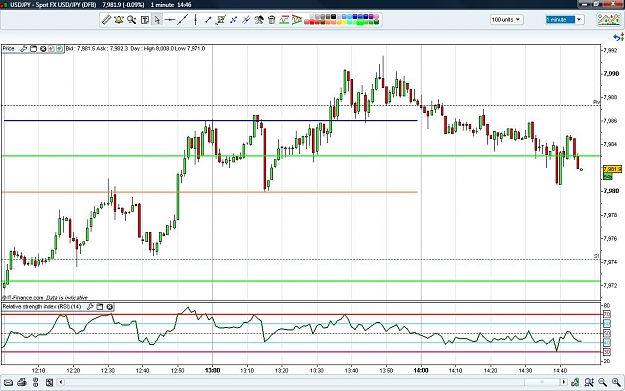Open the chart indicators icon at top right
Viewport: 625px width, 391px height.
(609, 20)
